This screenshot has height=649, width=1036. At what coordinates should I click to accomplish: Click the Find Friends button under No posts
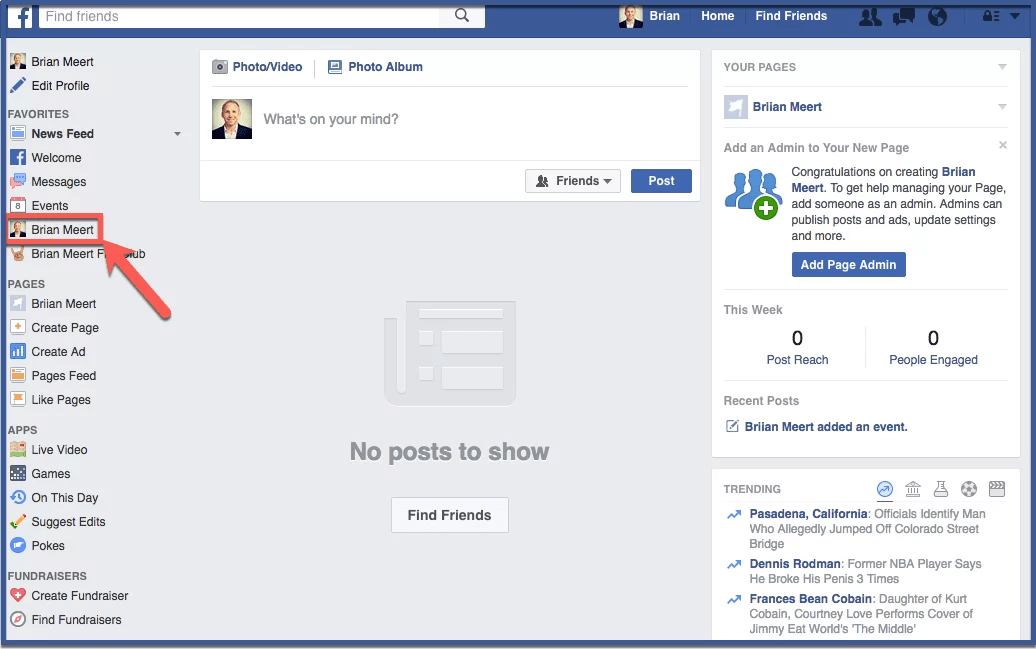(x=449, y=515)
